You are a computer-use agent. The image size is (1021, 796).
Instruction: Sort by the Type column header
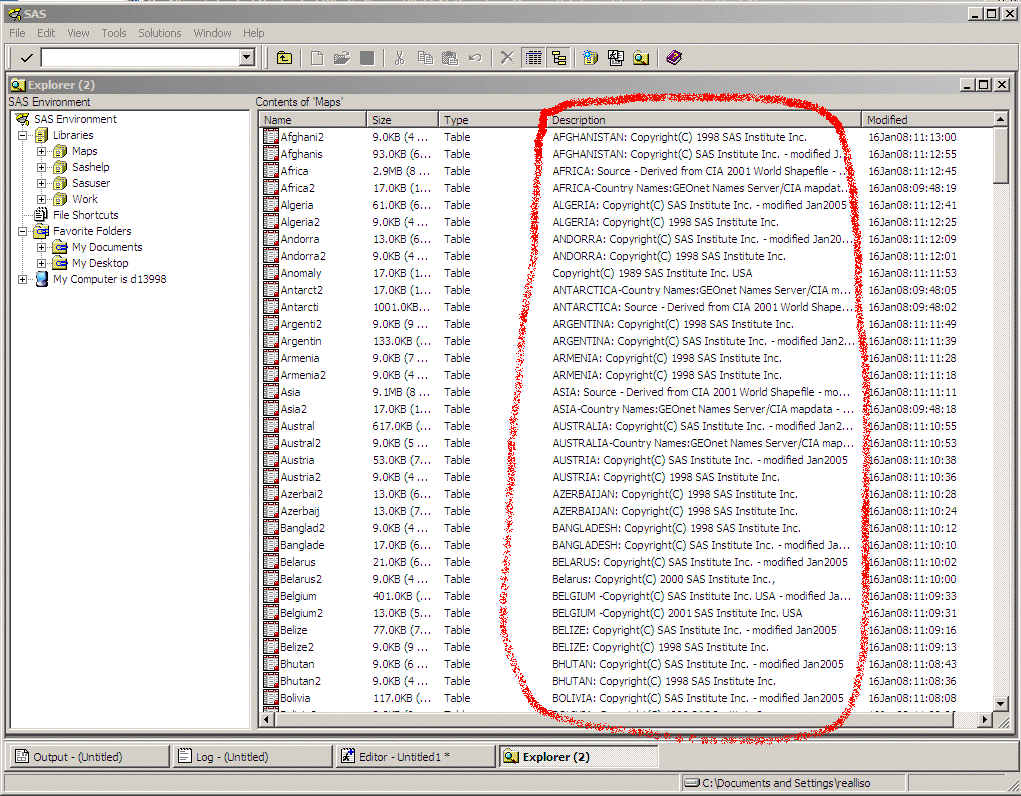pos(492,120)
